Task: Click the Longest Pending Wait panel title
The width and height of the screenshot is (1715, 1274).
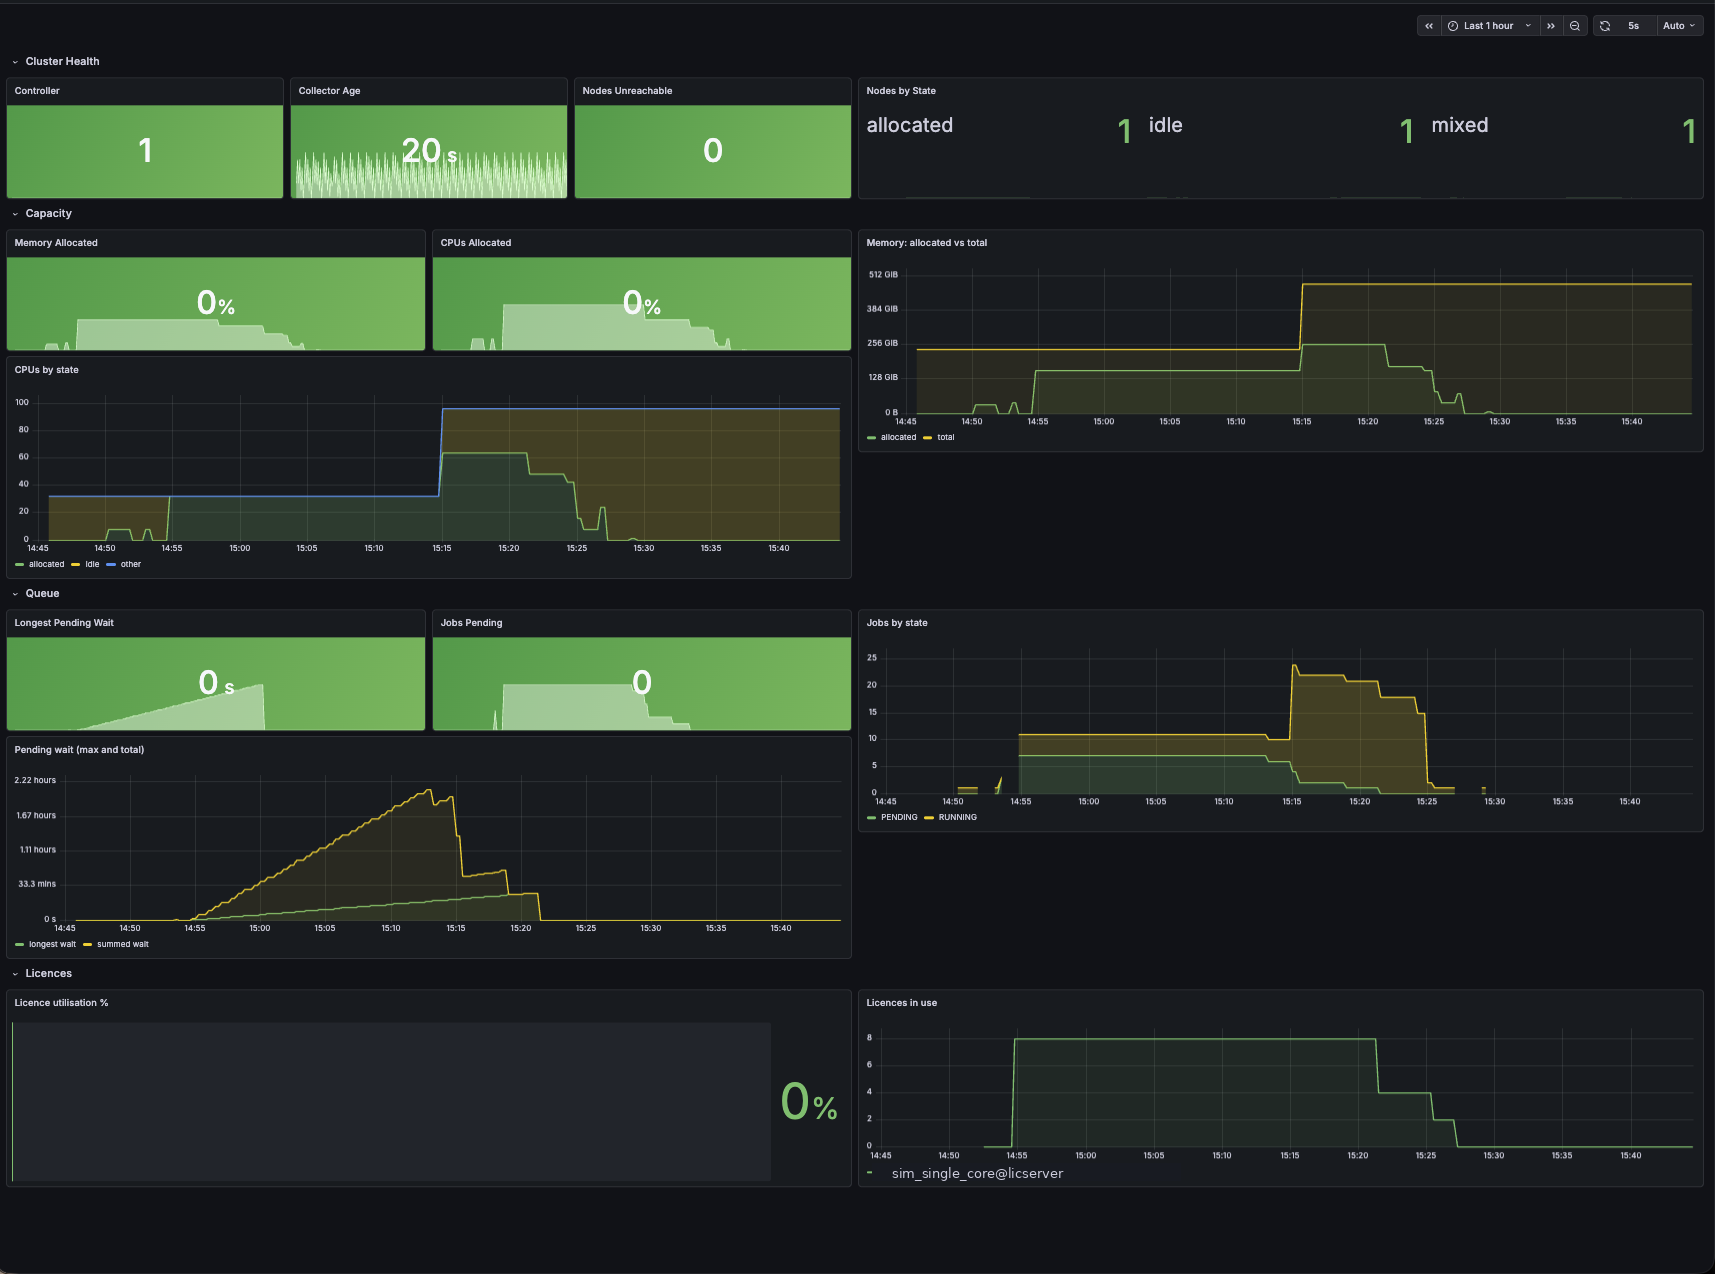Action: 64,623
